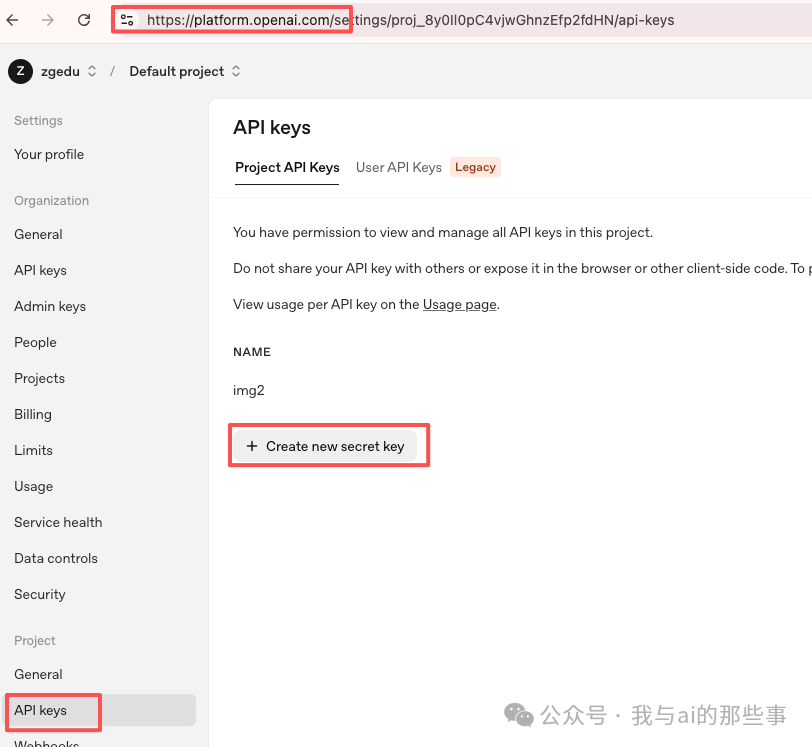Click Create new secret key button
Viewport: 812px width, 747px height.
(x=325, y=446)
